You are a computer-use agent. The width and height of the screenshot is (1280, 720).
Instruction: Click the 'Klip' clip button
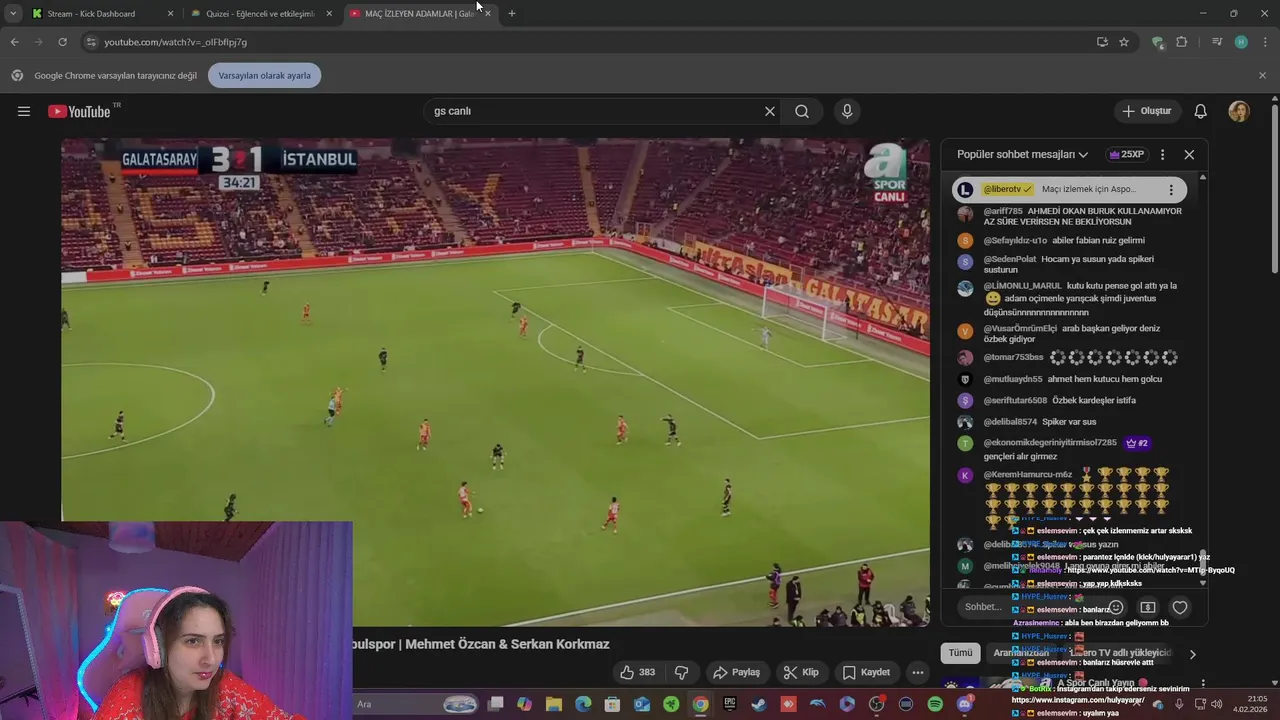pyautogui.click(x=801, y=672)
